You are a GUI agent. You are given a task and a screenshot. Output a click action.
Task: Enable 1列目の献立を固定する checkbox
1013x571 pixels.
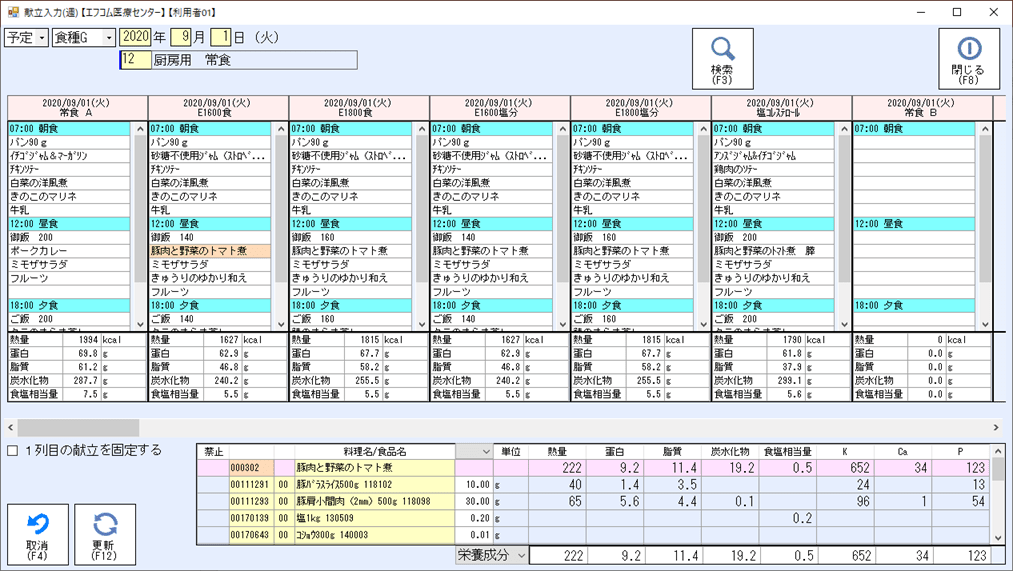13,451
